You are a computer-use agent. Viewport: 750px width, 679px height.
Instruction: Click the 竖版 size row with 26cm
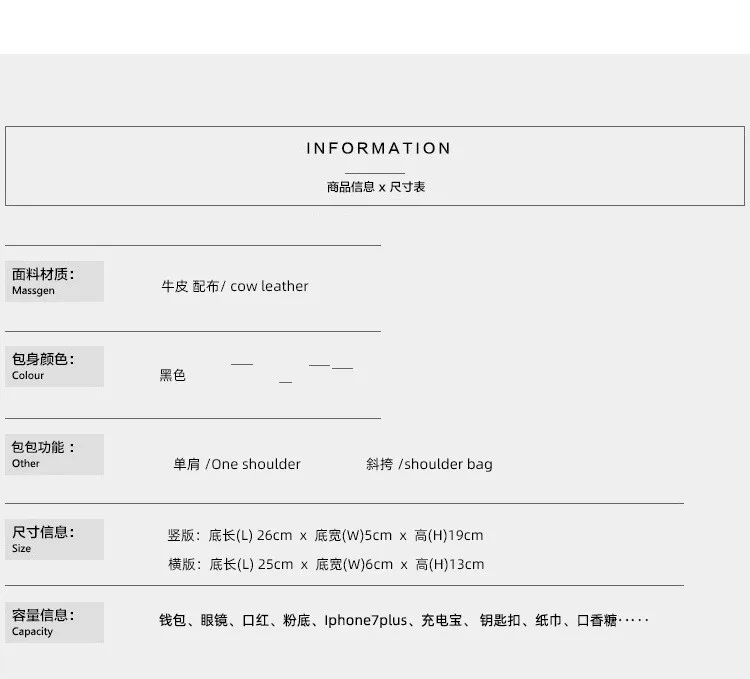(325, 535)
